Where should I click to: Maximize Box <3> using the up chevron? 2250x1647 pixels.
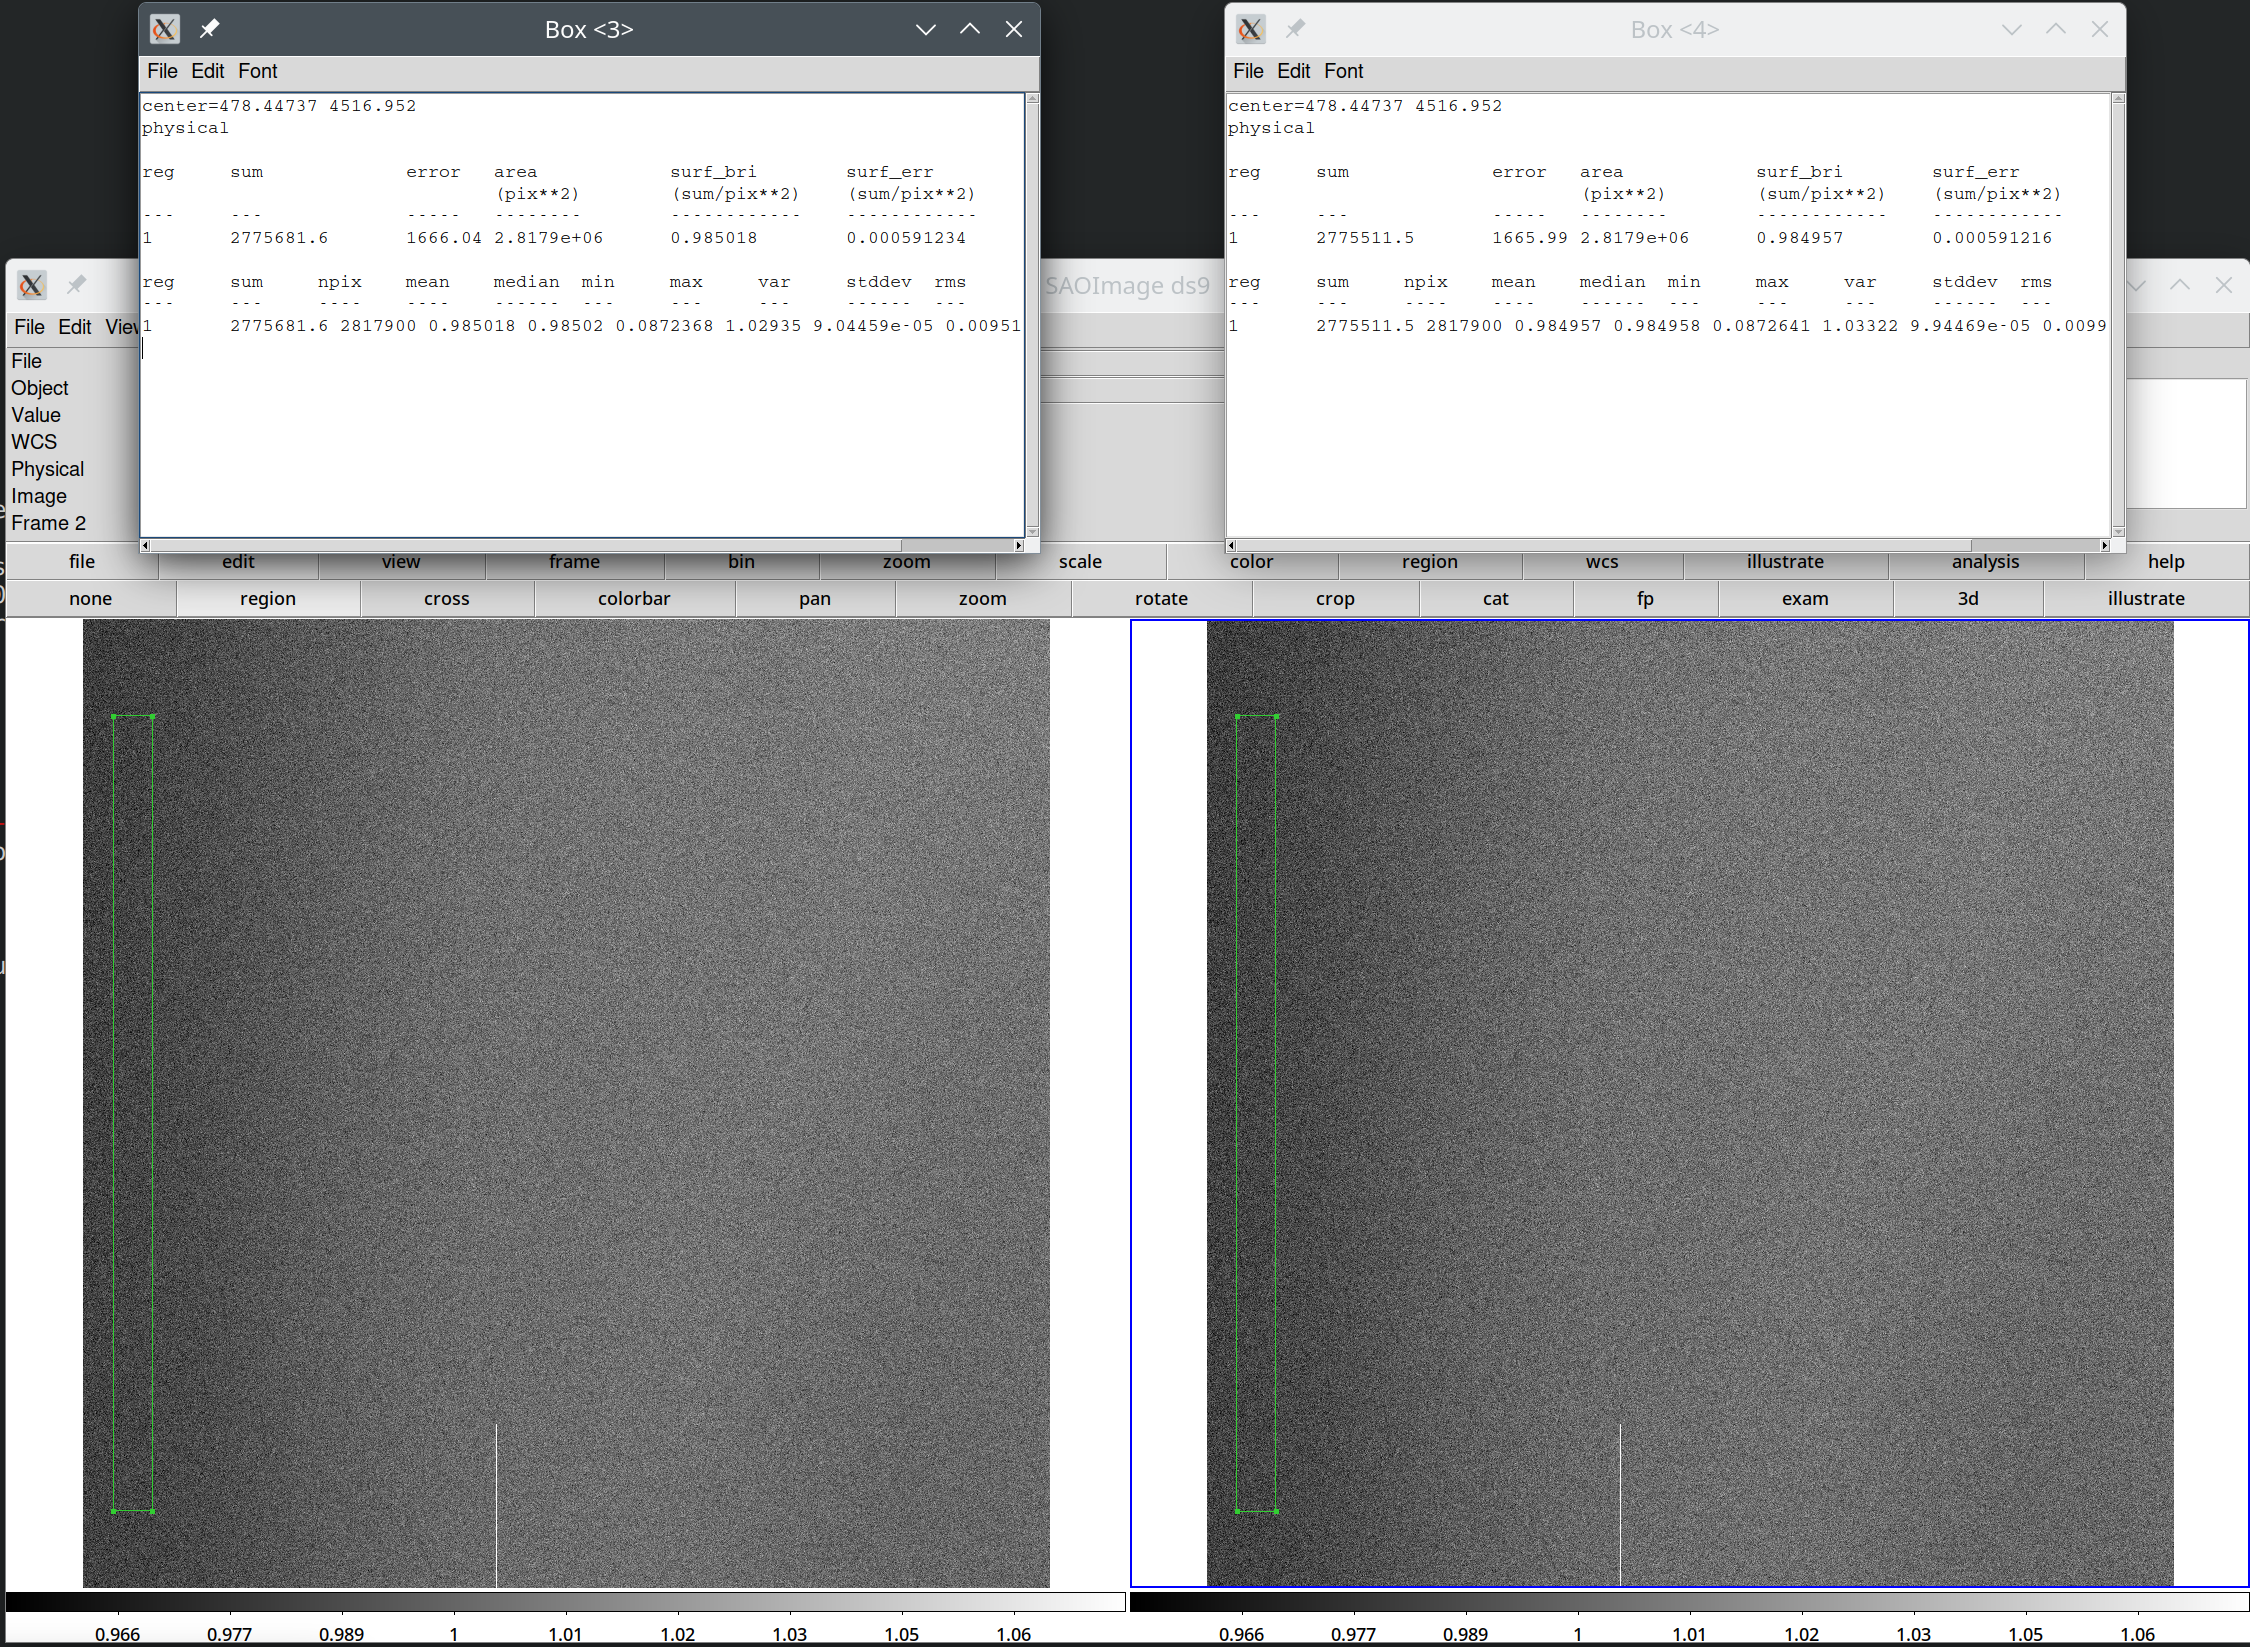[x=970, y=29]
